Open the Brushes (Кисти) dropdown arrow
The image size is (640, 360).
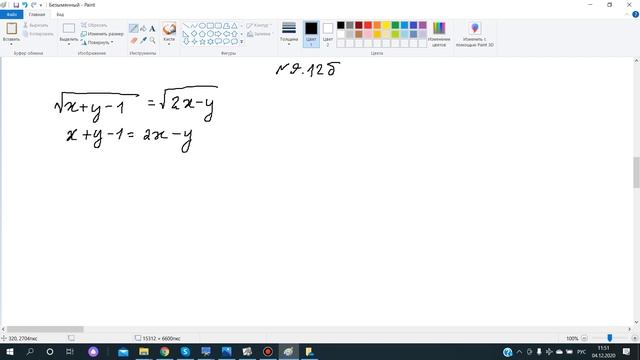tap(169, 43)
